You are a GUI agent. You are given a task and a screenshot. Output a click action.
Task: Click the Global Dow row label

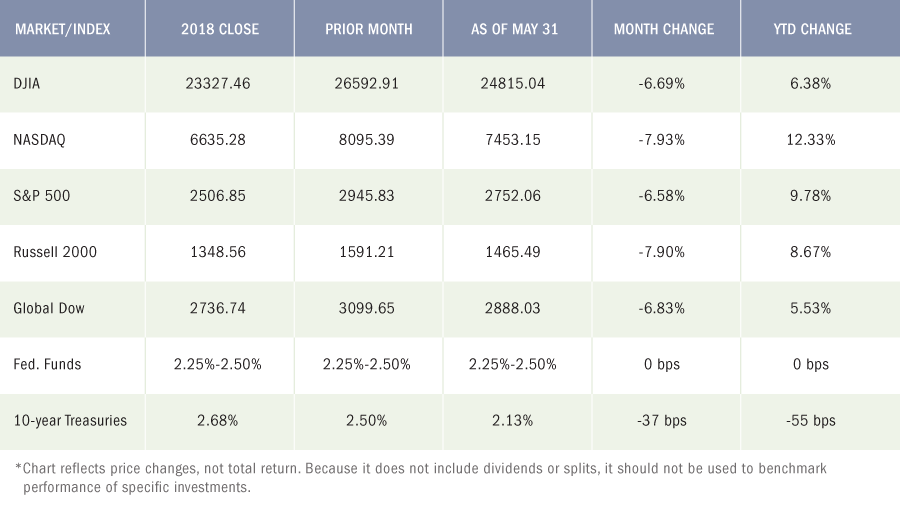[x=49, y=308]
